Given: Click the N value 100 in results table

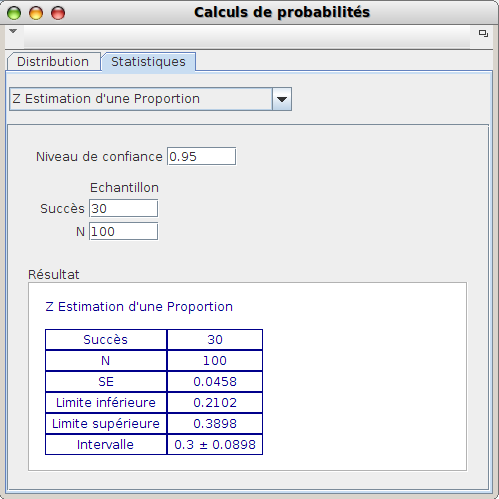Looking at the screenshot, I should pyautogui.click(x=215, y=361).
